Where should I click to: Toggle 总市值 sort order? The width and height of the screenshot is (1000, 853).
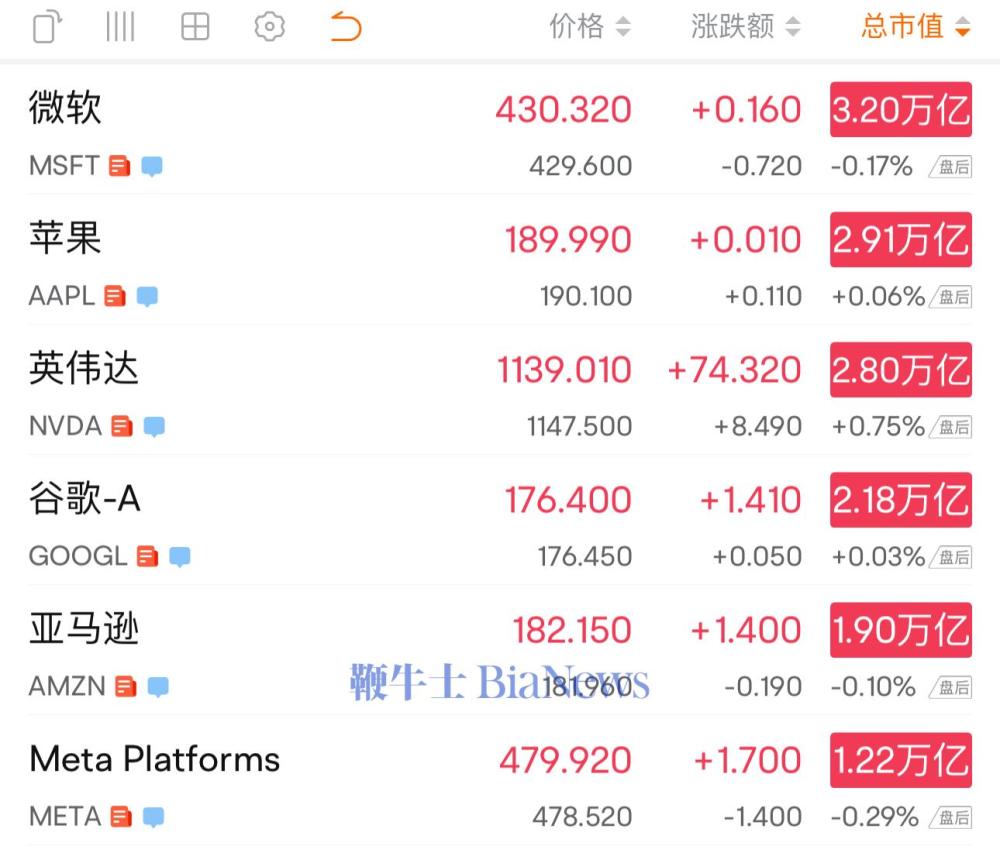[x=916, y=27]
